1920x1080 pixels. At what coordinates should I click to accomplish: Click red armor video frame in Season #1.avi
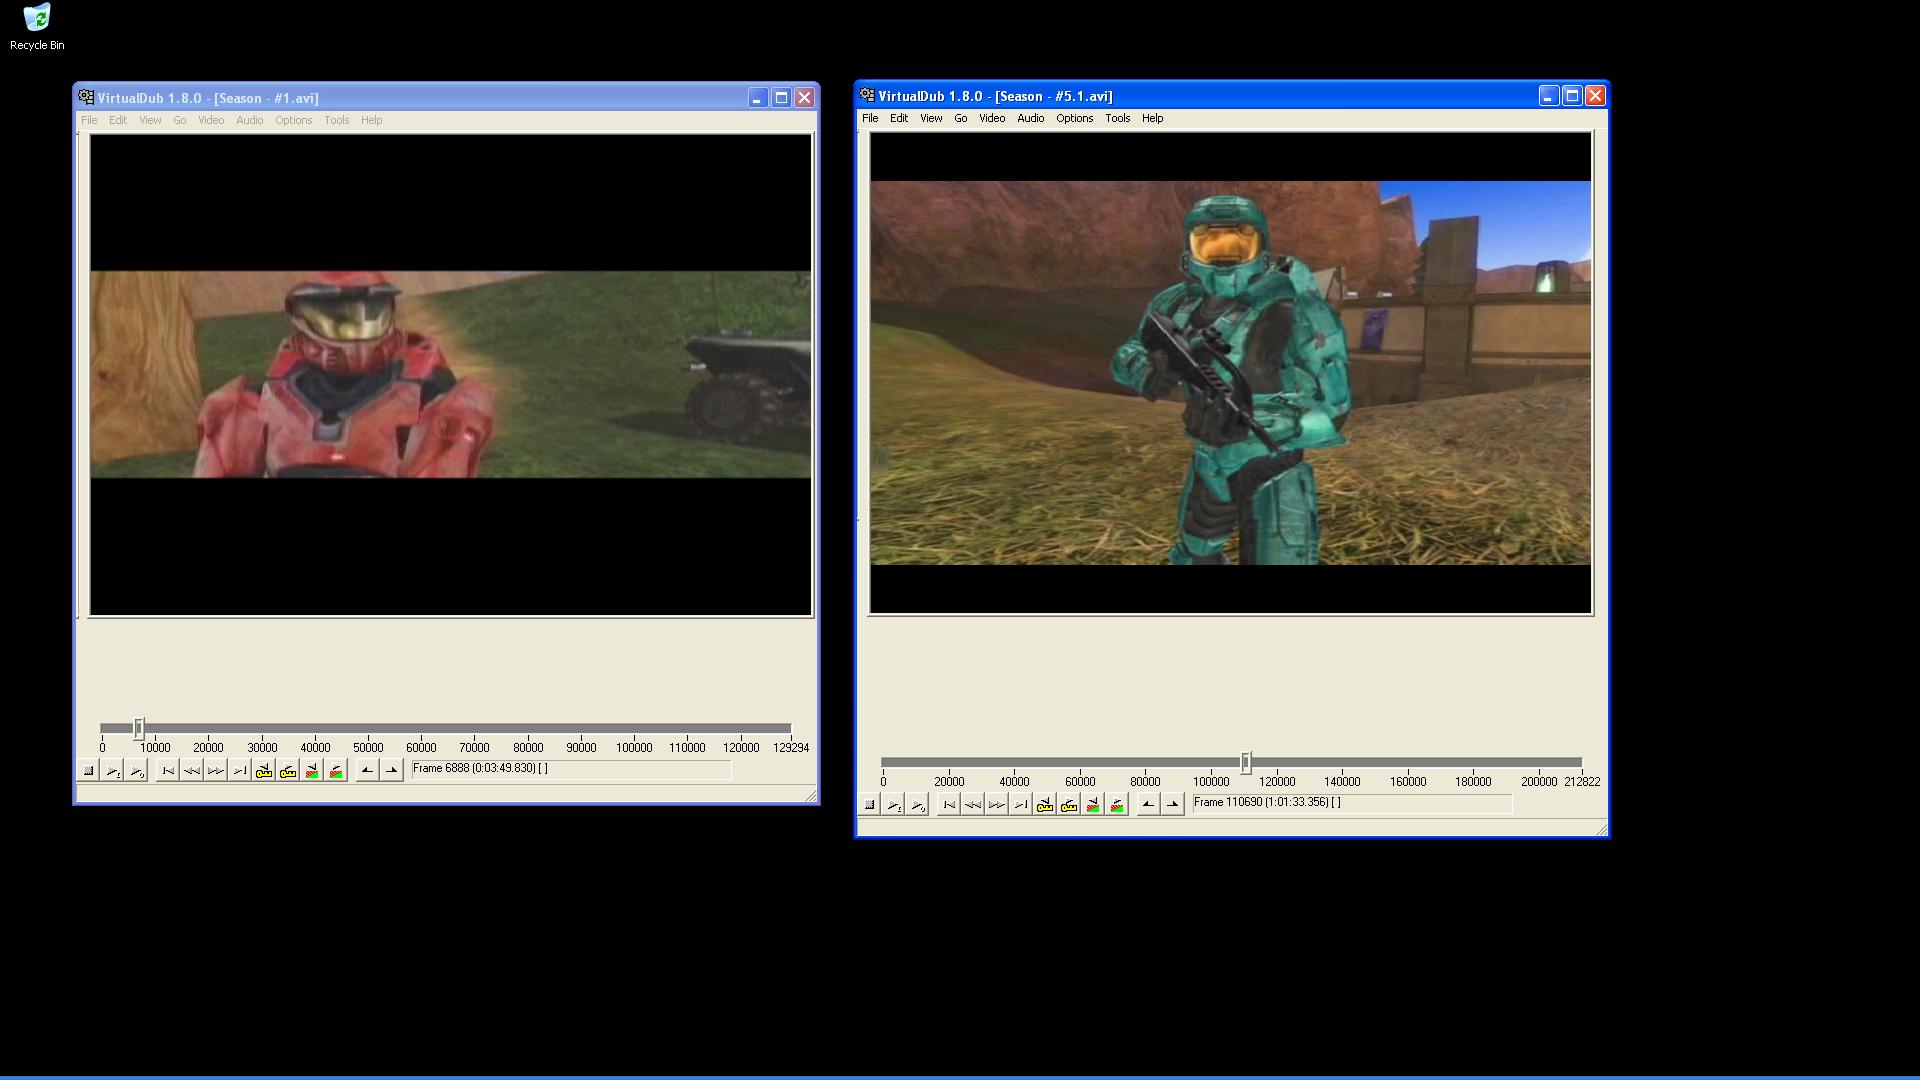coord(451,375)
